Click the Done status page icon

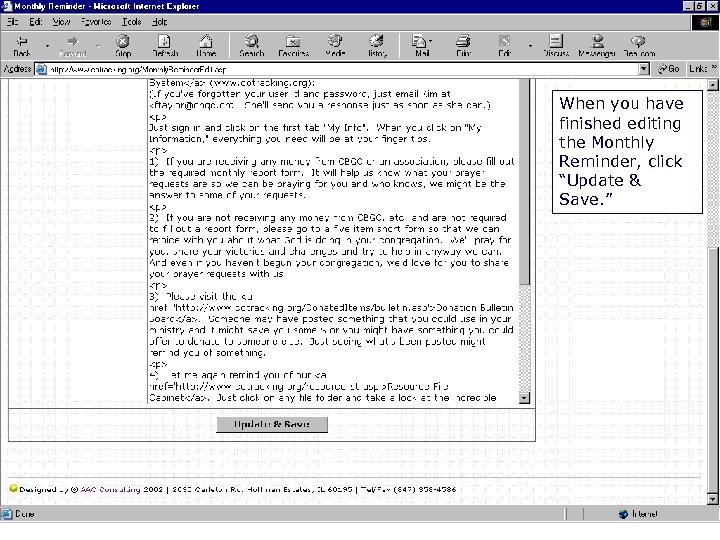(x=7, y=513)
